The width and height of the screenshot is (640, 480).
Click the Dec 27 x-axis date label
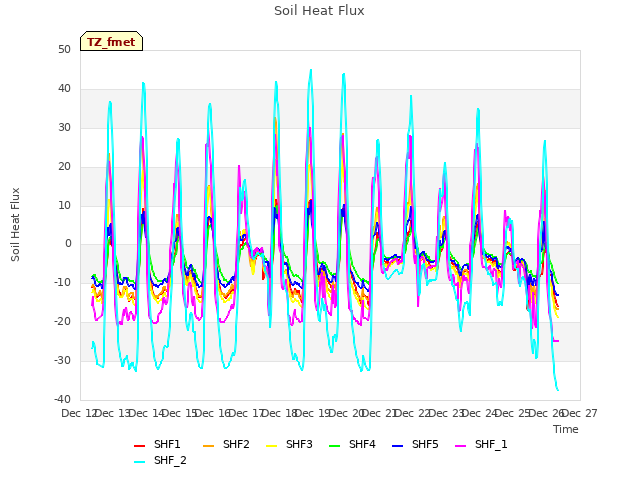point(580,413)
